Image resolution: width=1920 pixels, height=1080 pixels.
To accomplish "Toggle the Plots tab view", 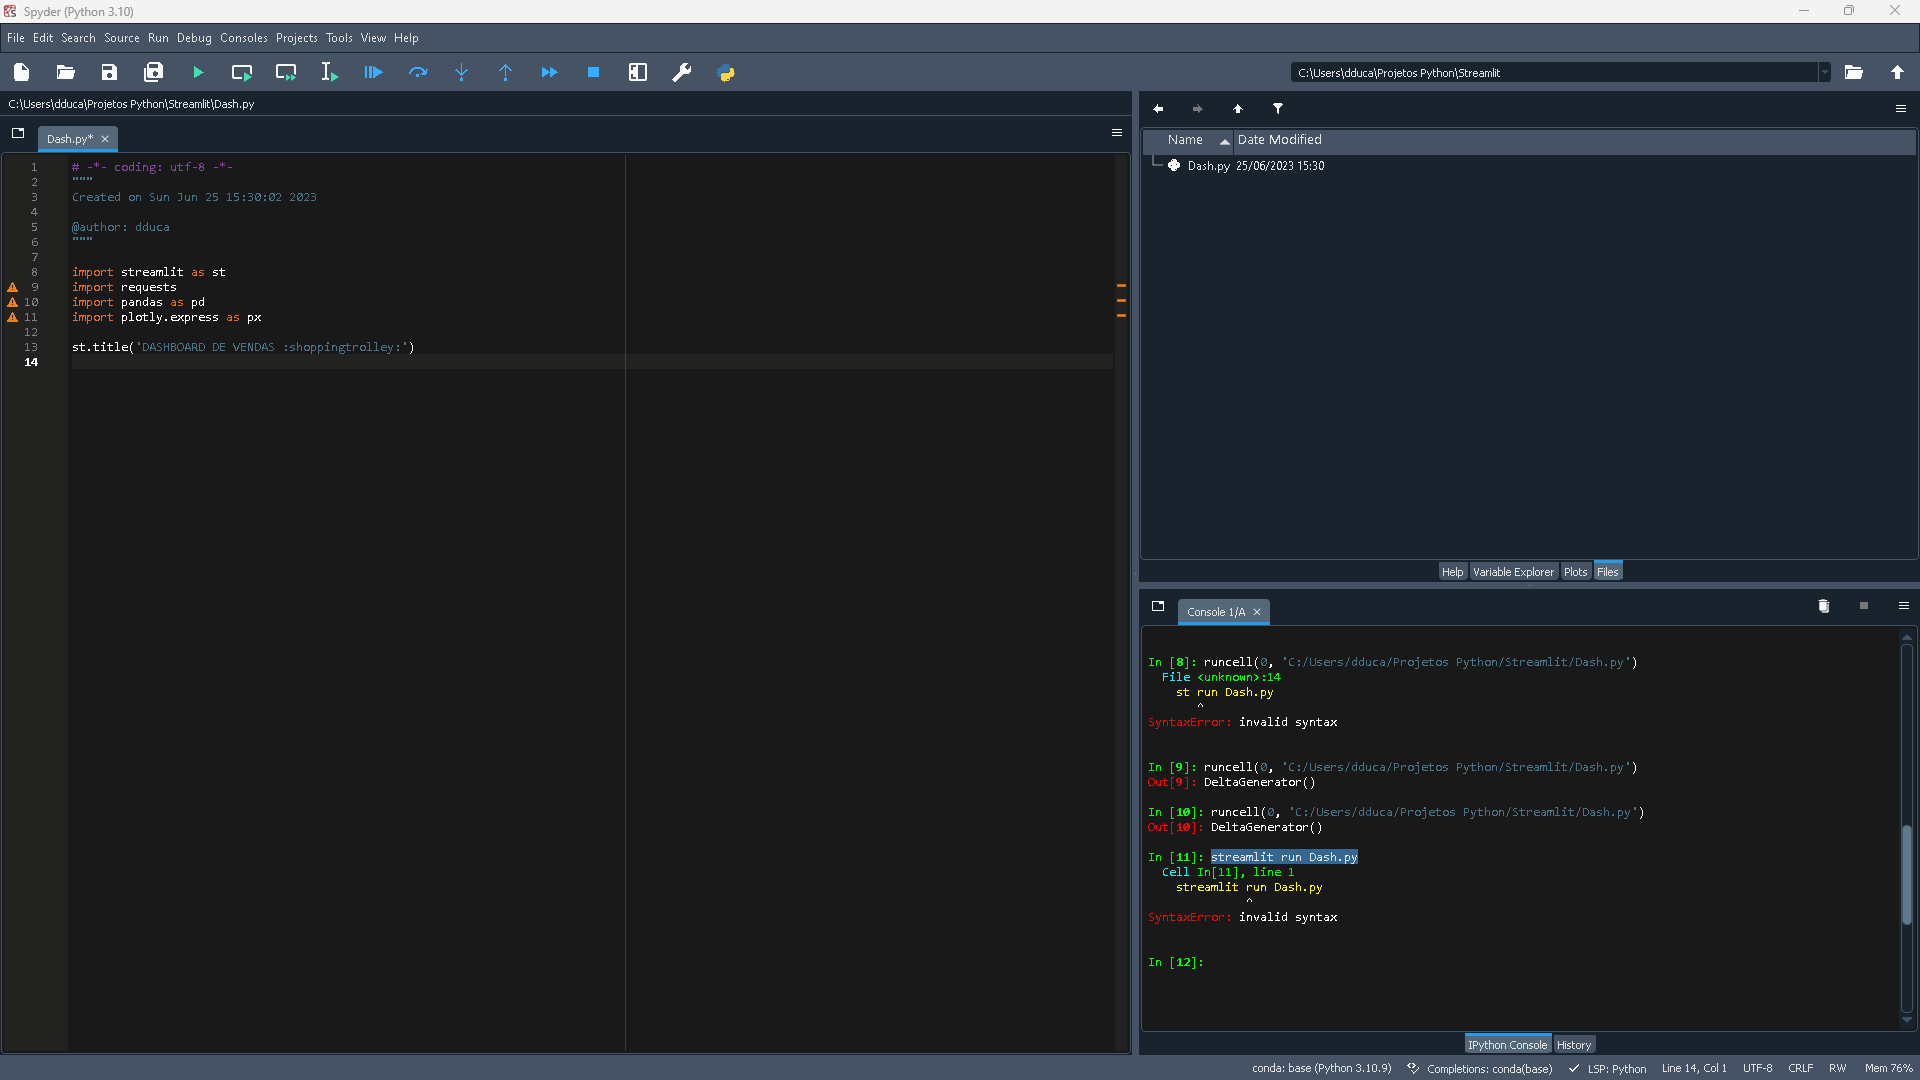I will point(1576,571).
